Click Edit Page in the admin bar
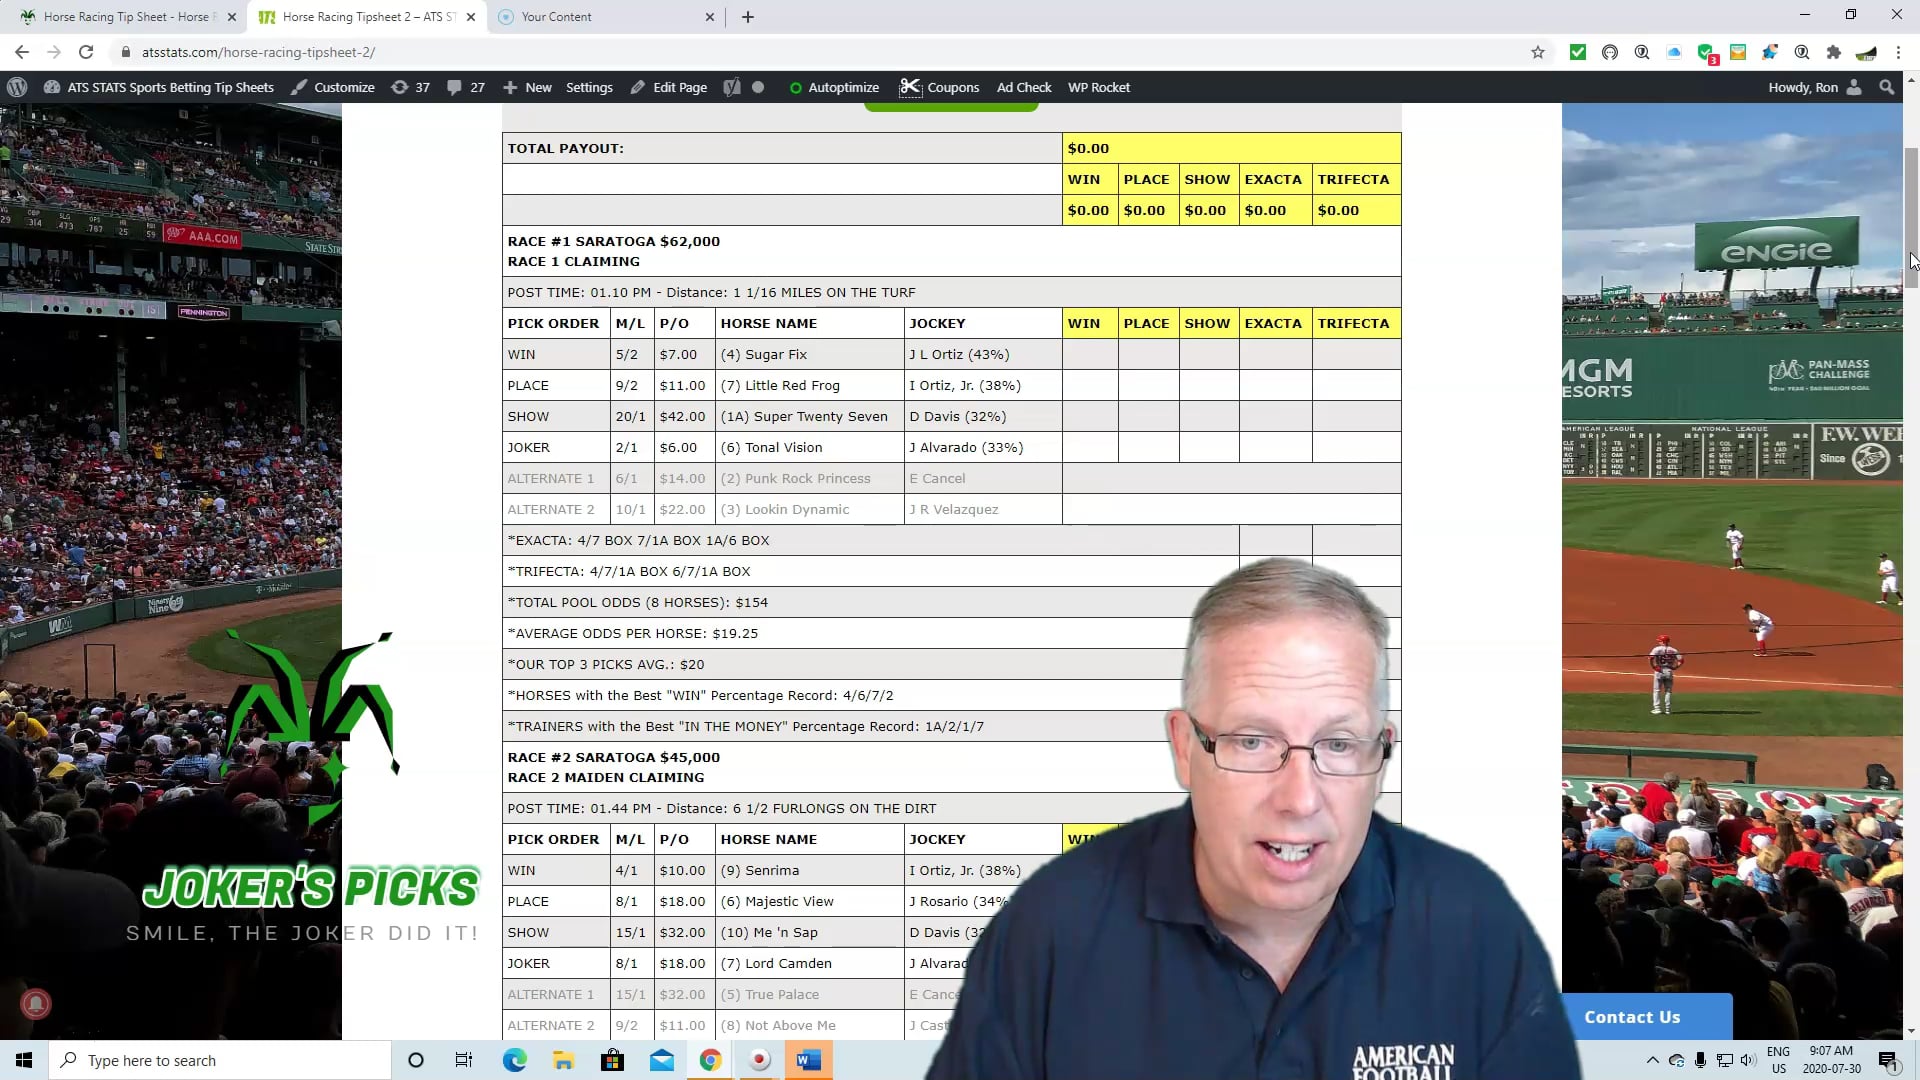The height and width of the screenshot is (1080, 1920). (668, 87)
